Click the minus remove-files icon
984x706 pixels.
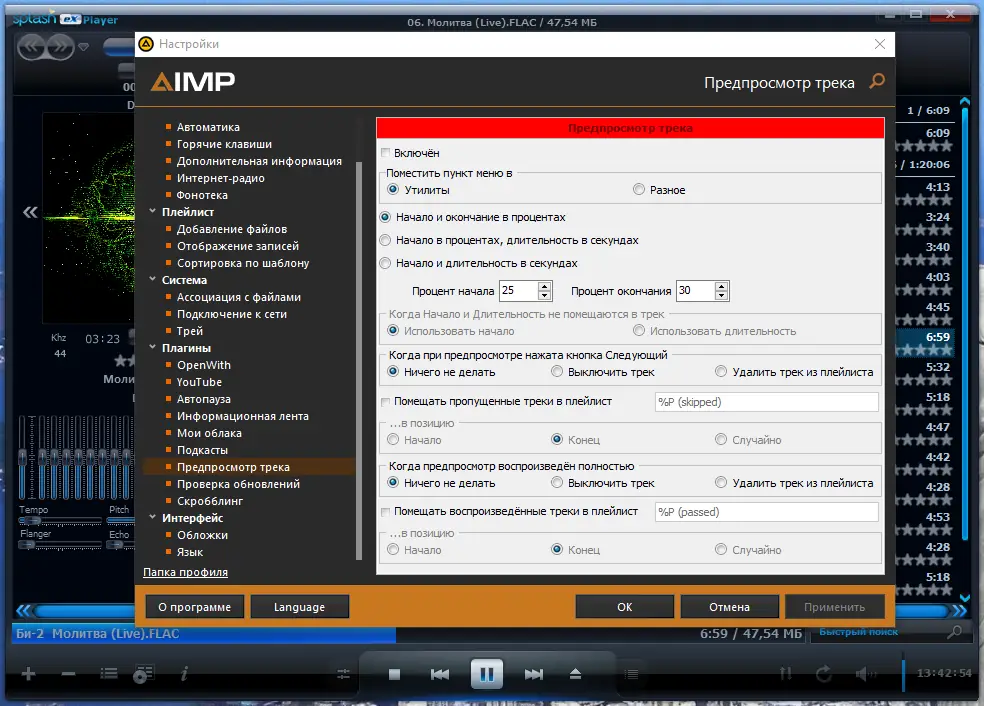pyautogui.click(x=68, y=674)
